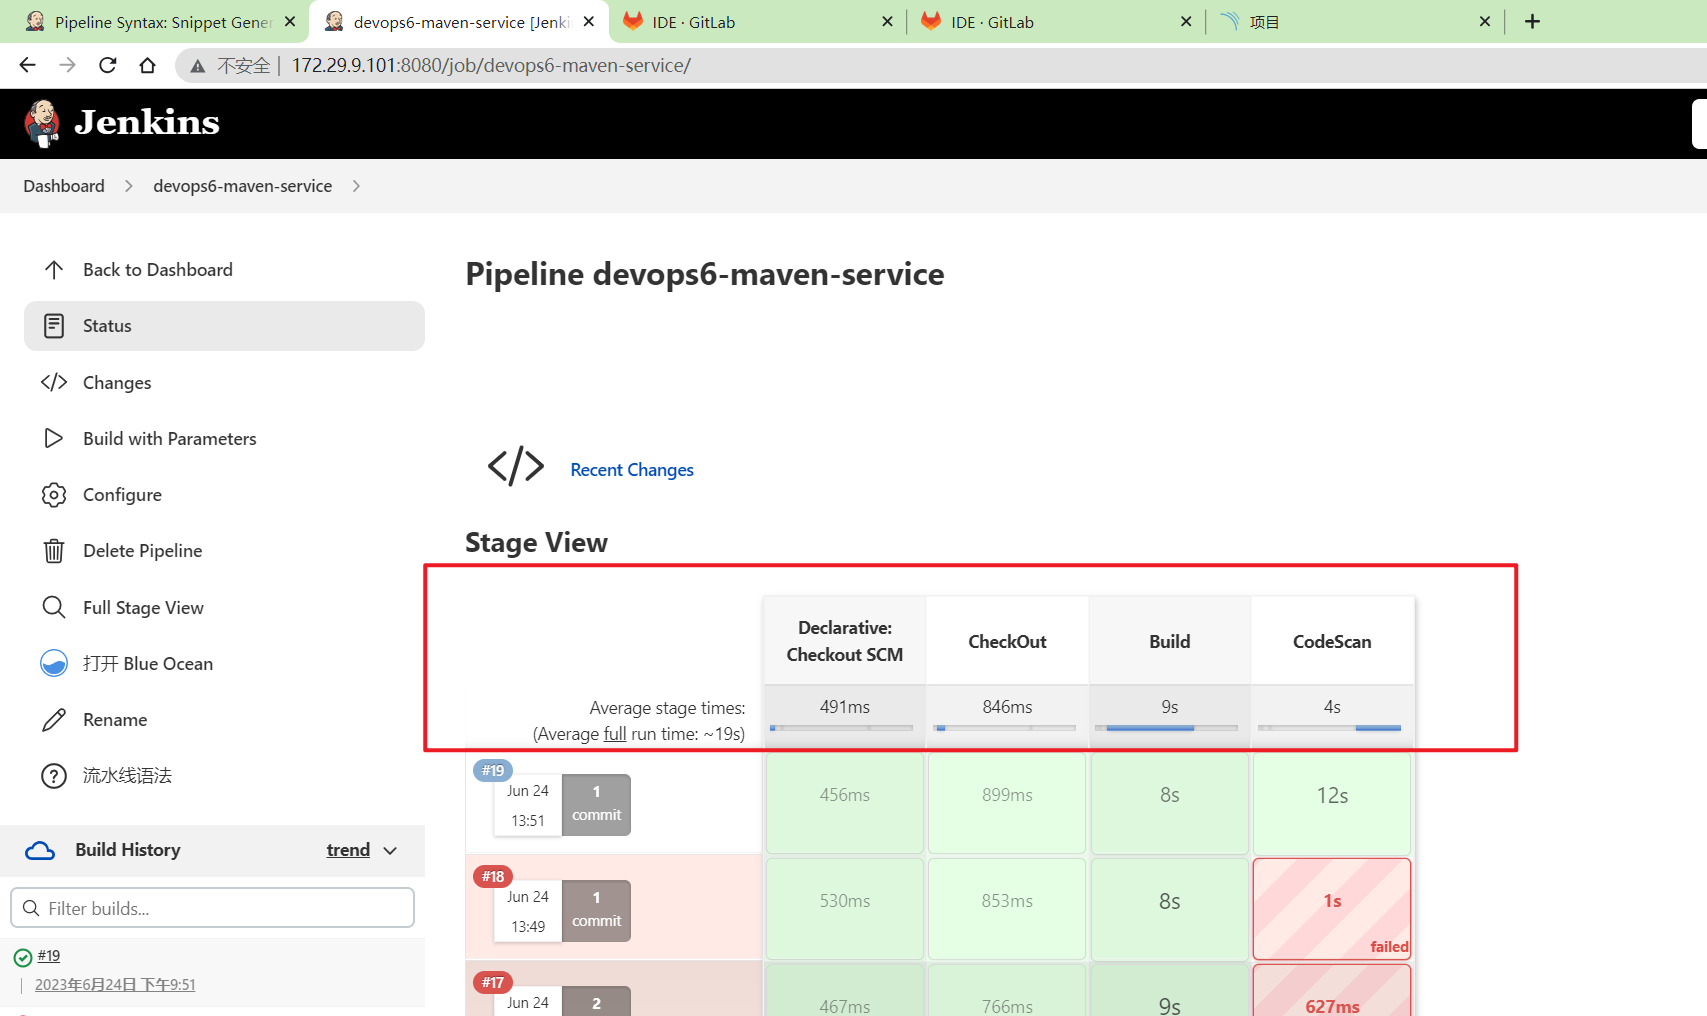Image resolution: width=1707 pixels, height=1016 pixels.
Task: Open the Status menu item
Action: tap(224, 326)
